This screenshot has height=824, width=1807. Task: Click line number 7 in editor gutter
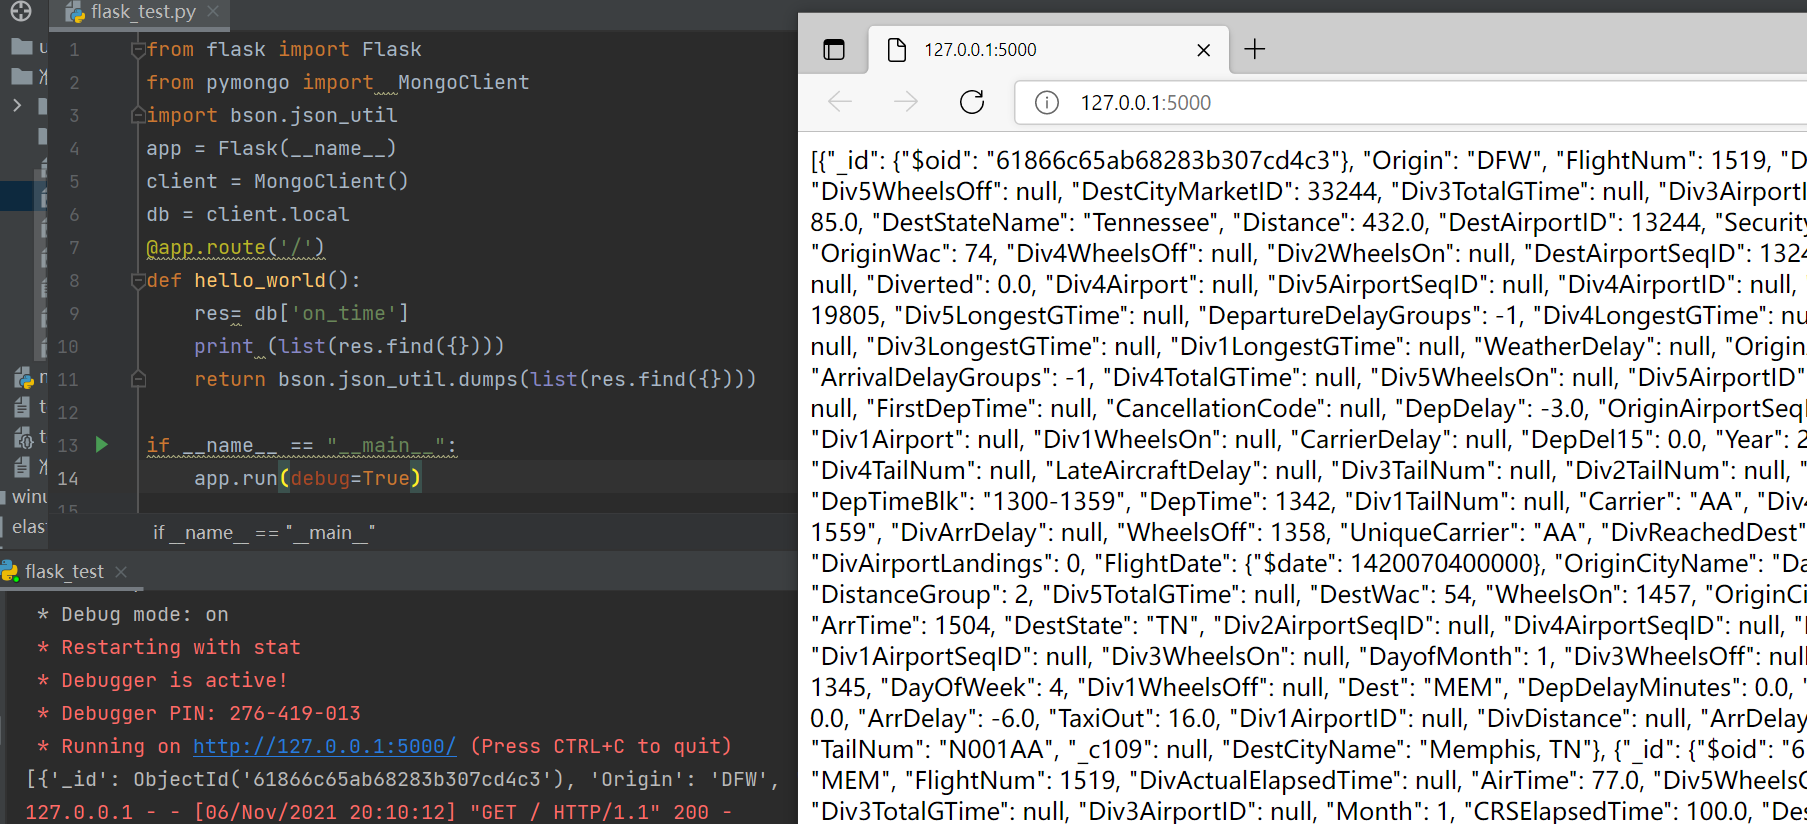click(x=74, y=247)
